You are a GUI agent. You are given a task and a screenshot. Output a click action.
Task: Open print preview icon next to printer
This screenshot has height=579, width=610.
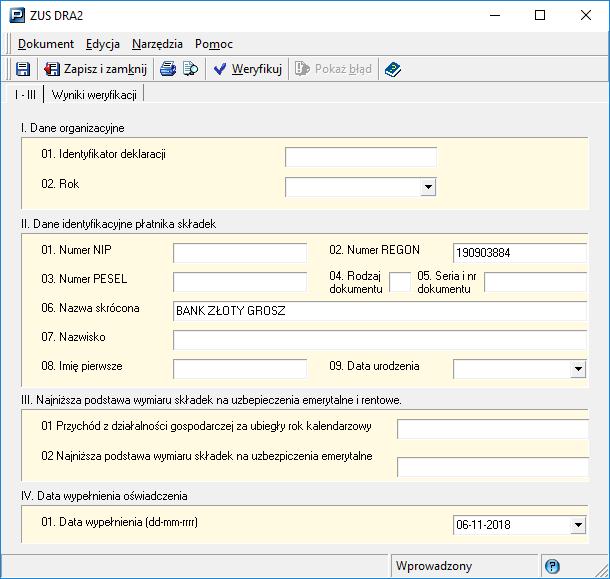pyautogui.click(x=190, y=69)
